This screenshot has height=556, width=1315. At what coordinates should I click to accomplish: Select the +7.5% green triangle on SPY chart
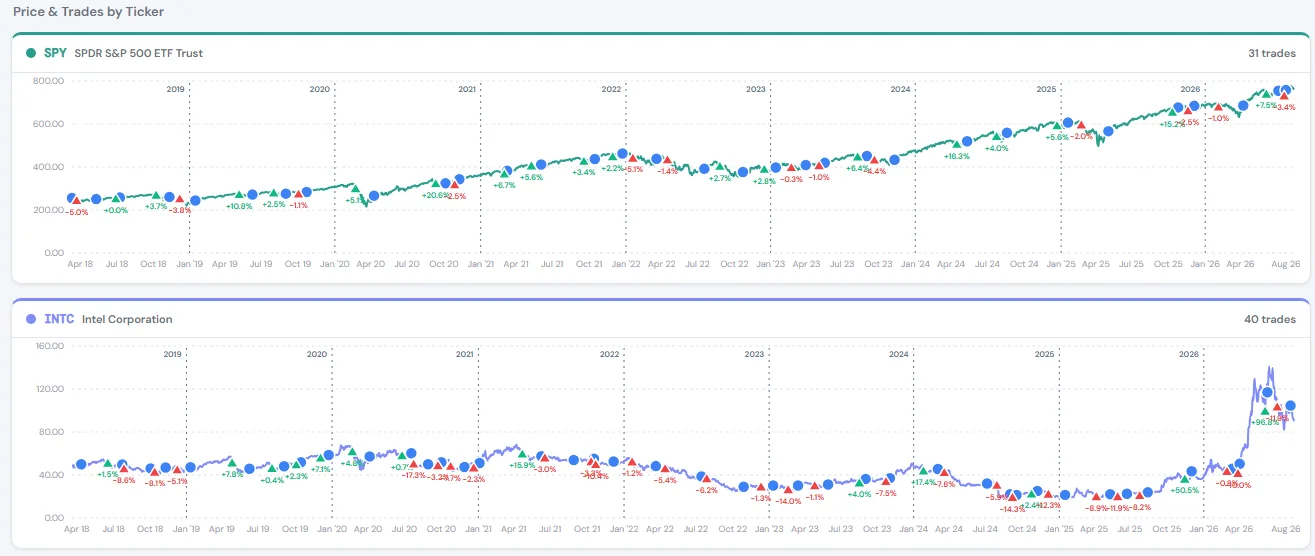1266,94
